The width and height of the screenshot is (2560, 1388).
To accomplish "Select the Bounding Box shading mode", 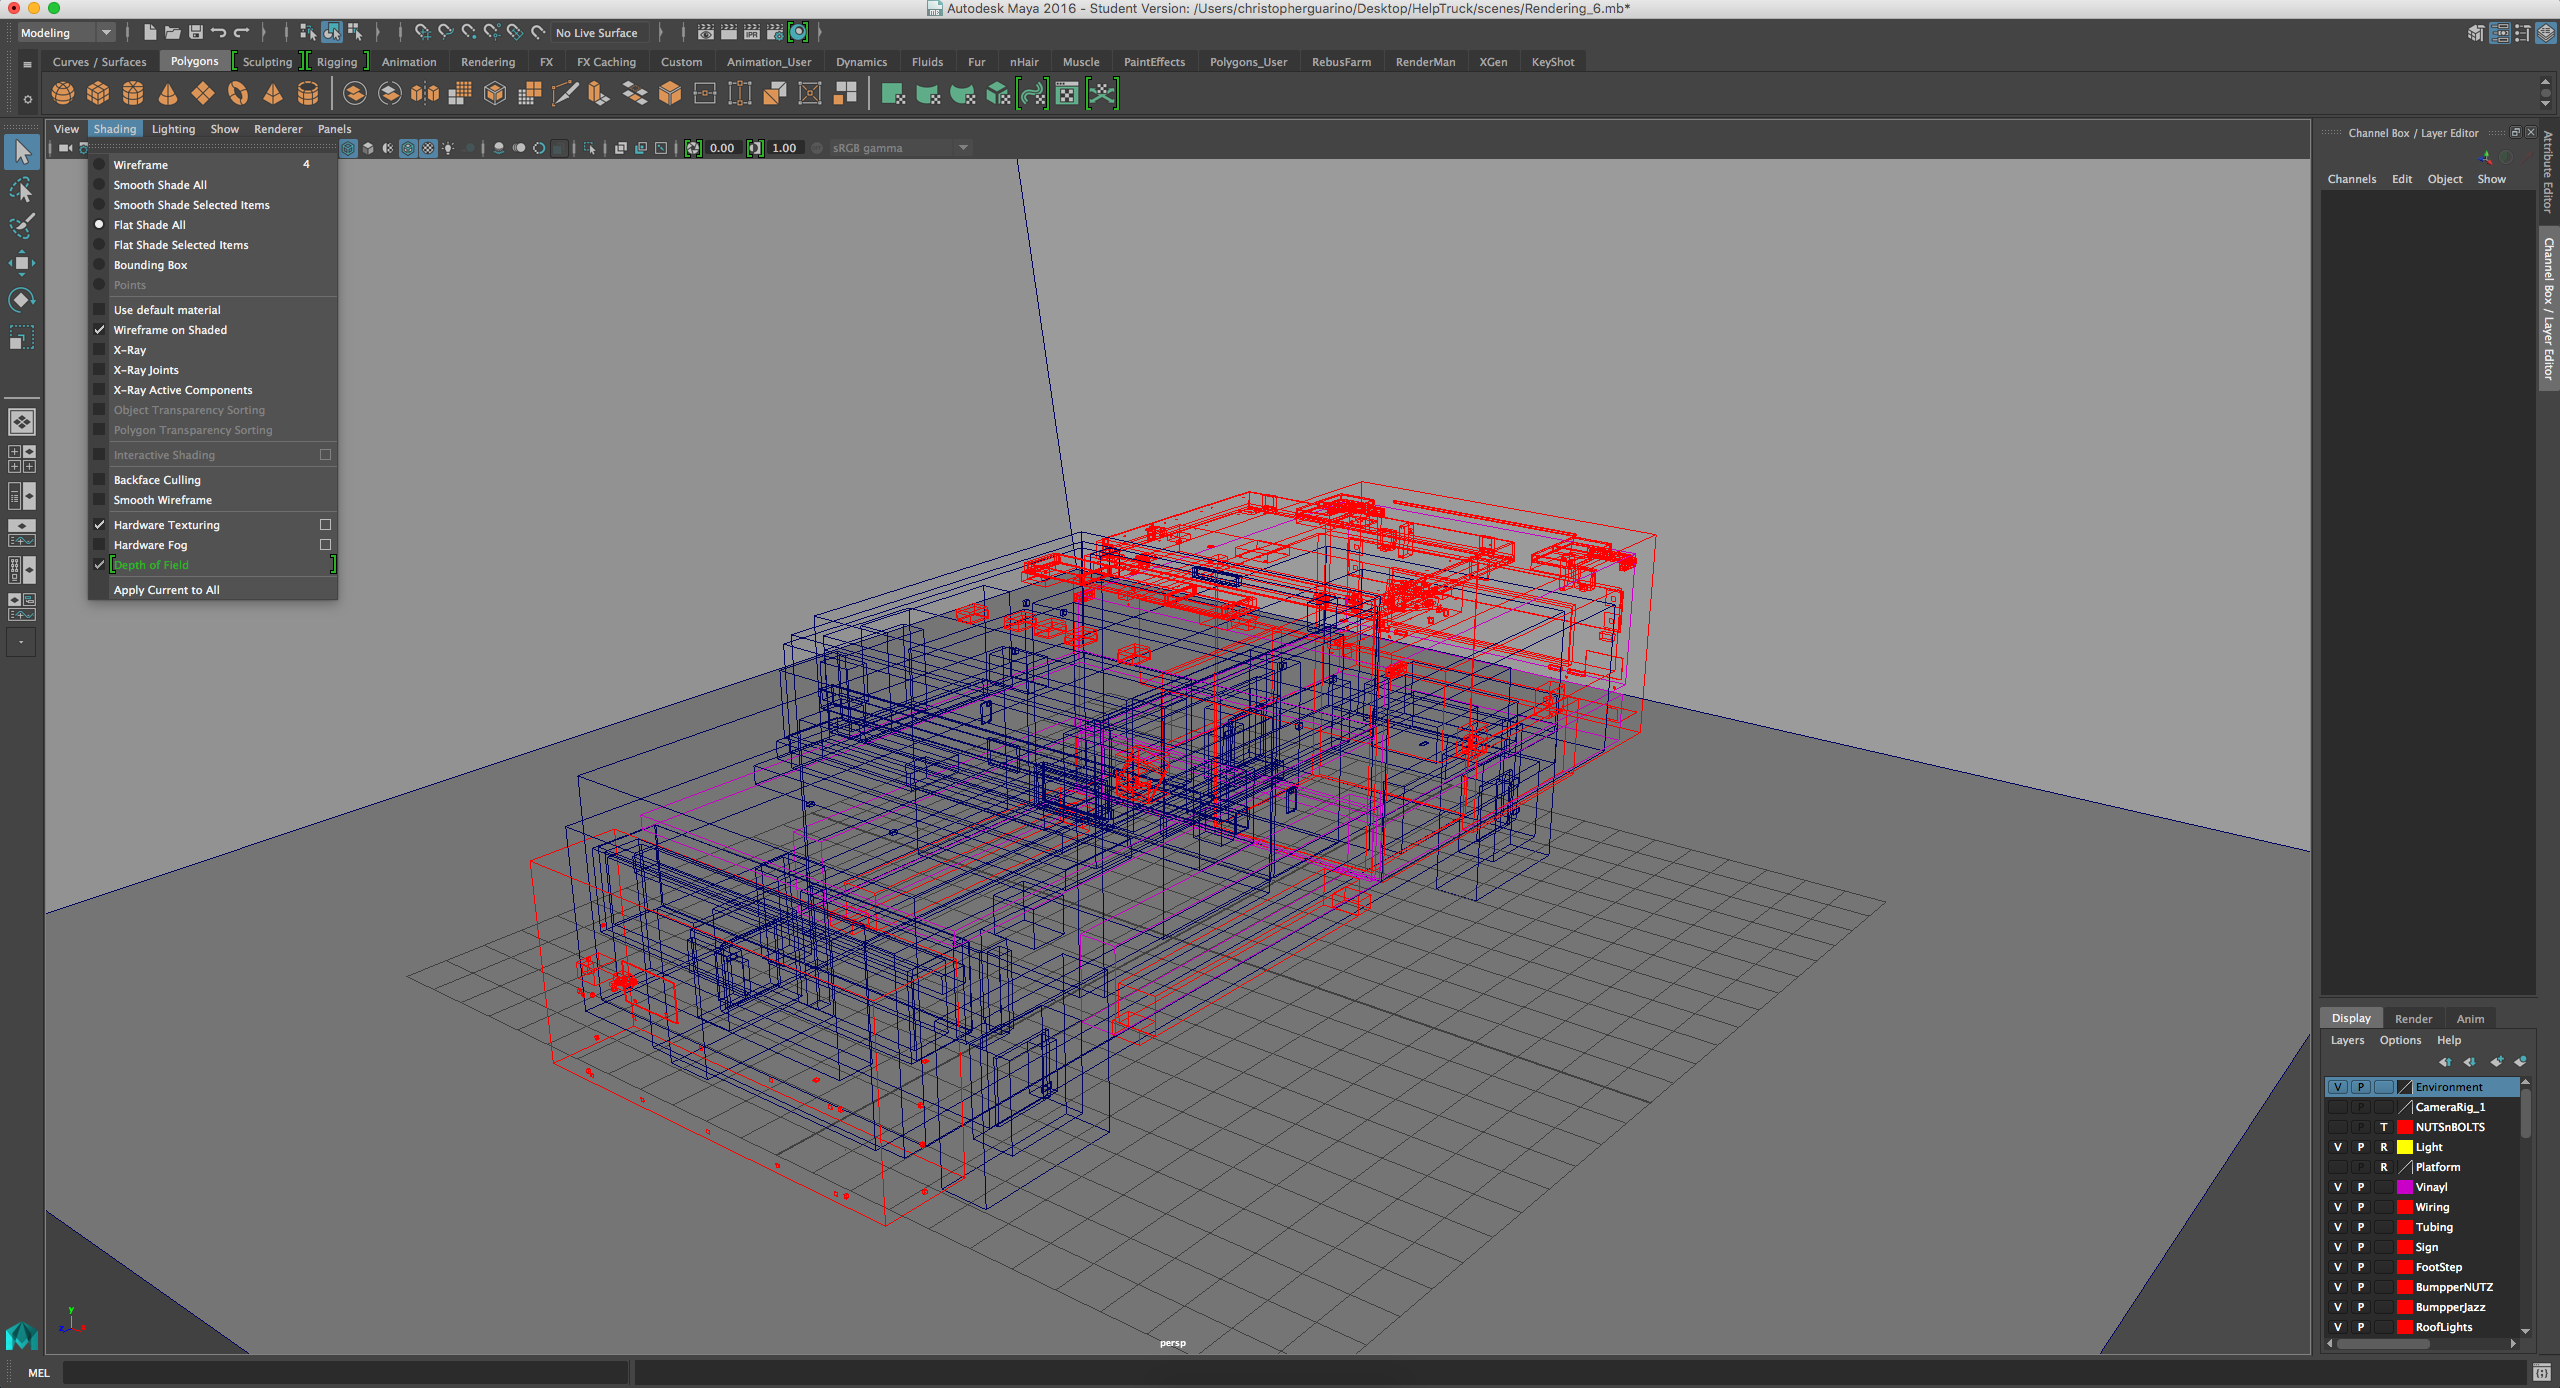I will pos(153,264).
